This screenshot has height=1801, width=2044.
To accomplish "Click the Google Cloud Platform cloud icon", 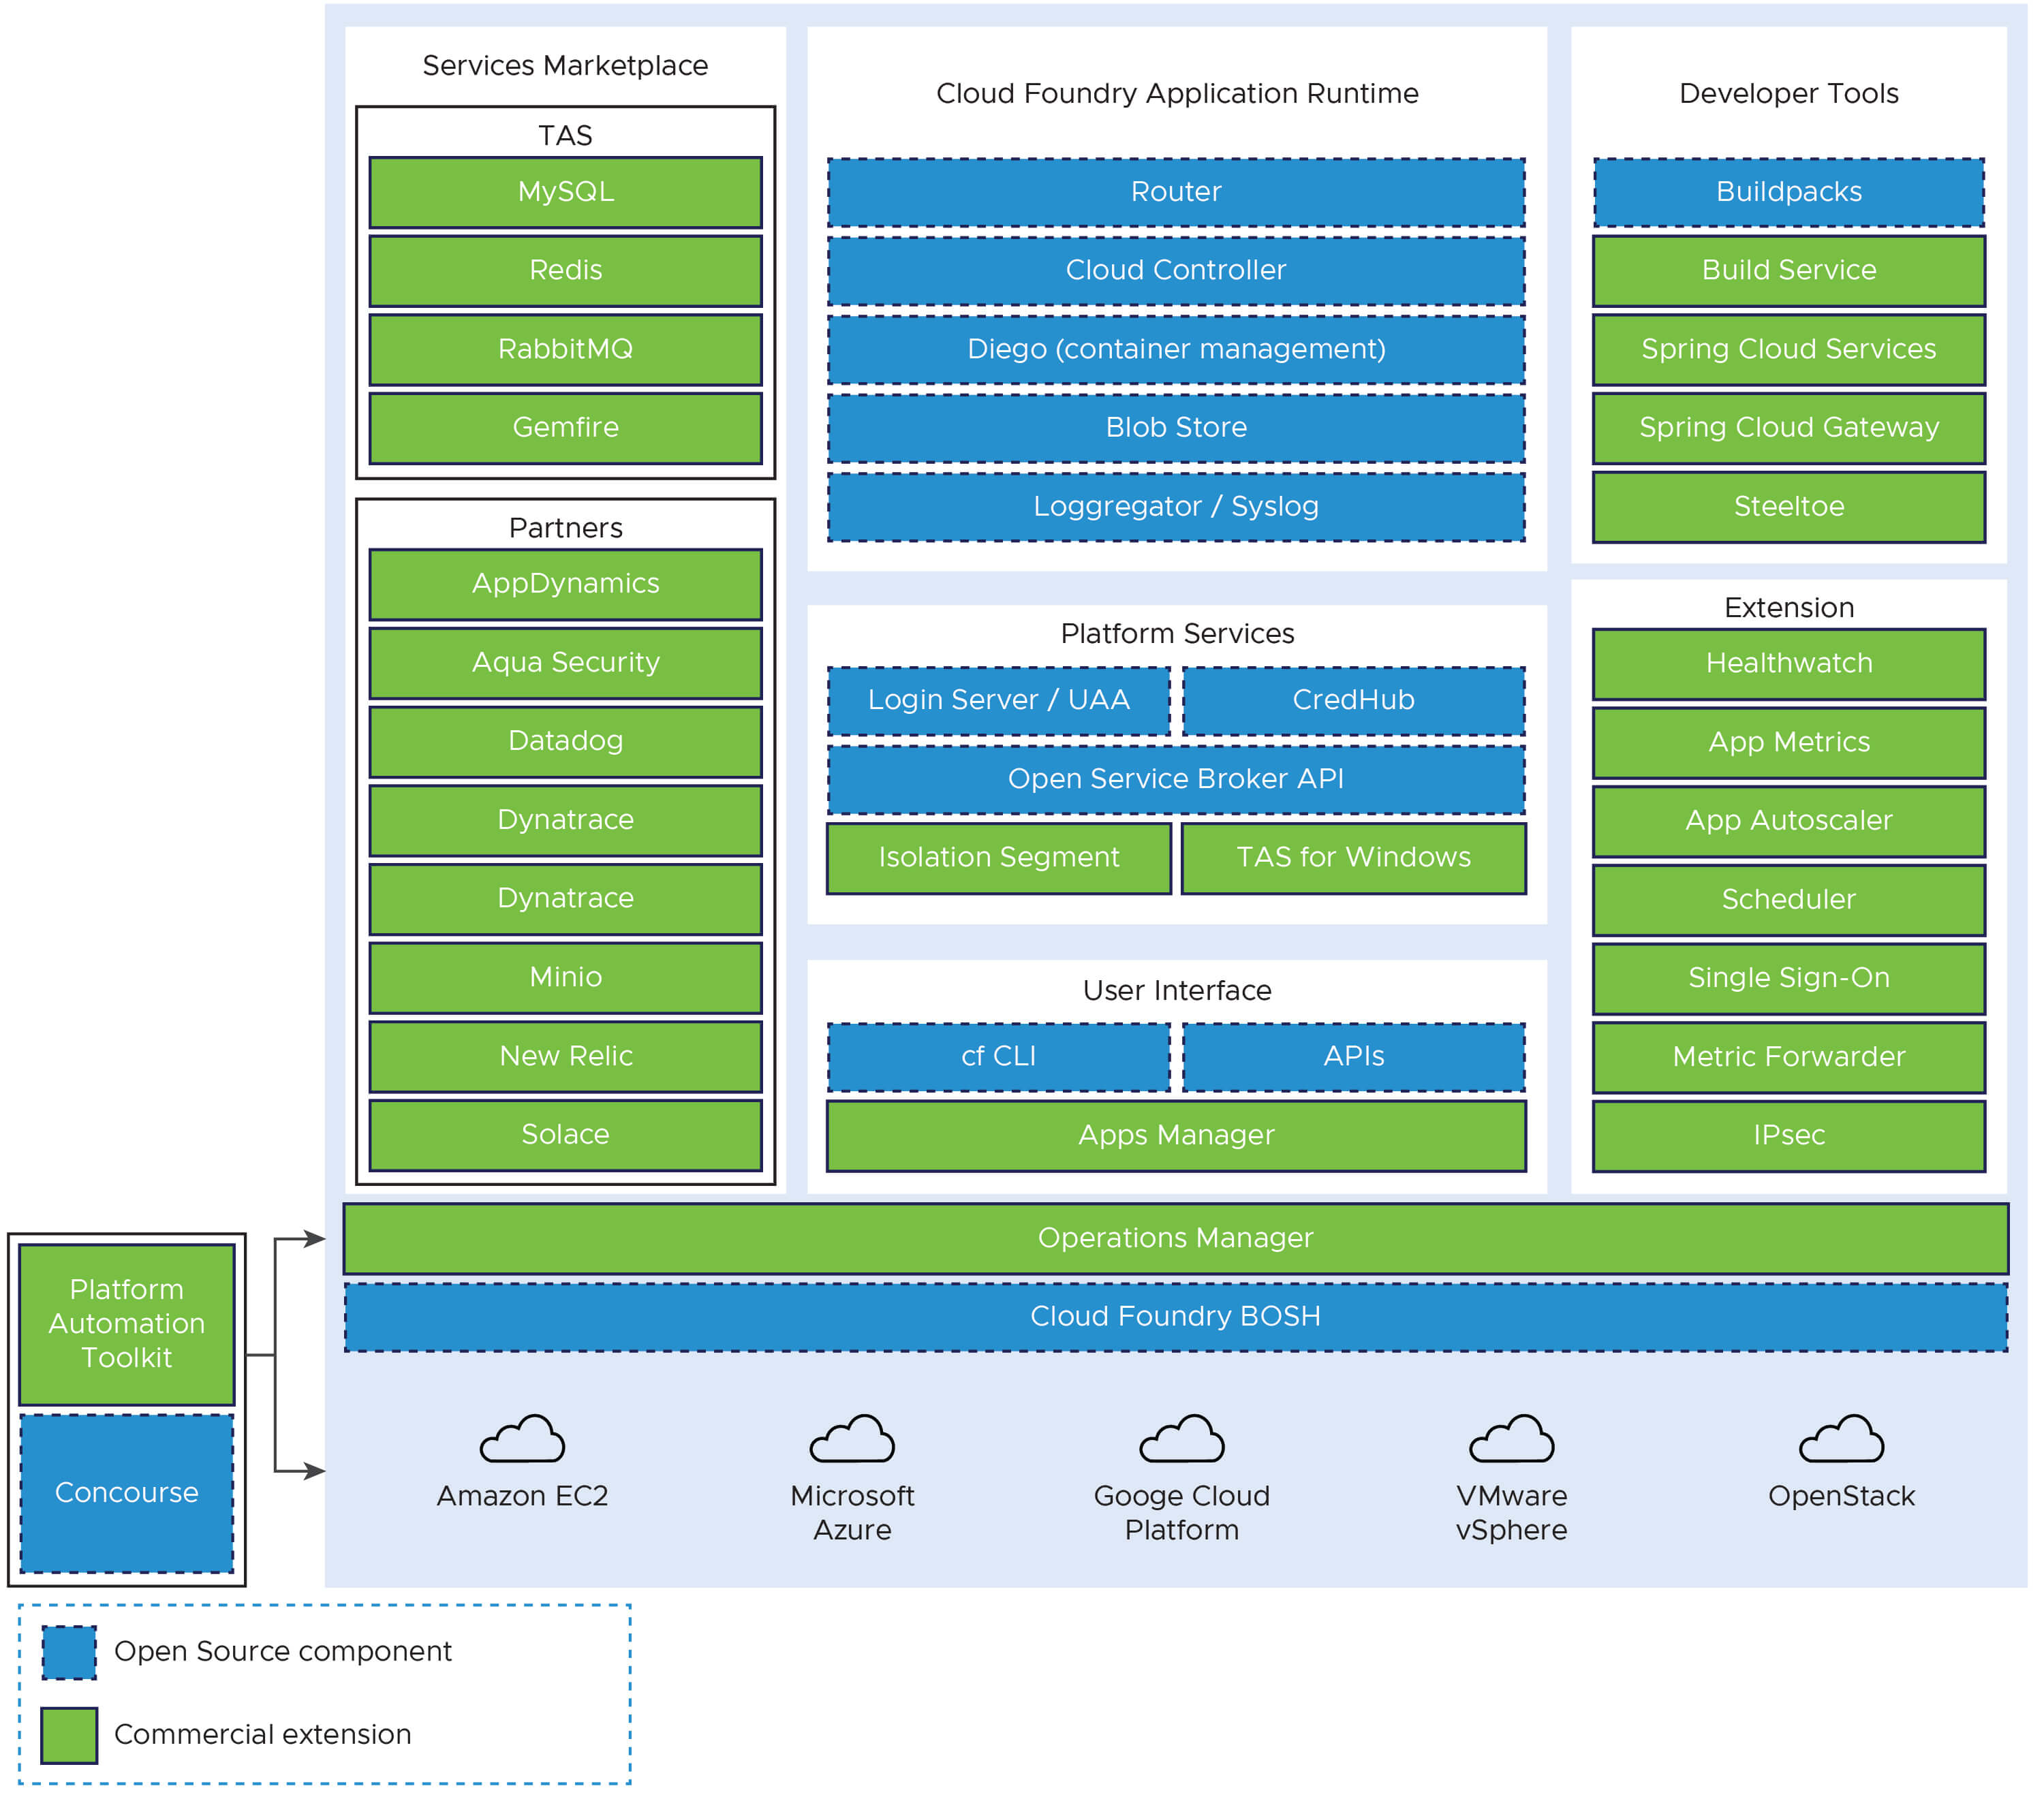I will click(x=1182, y=1439).
